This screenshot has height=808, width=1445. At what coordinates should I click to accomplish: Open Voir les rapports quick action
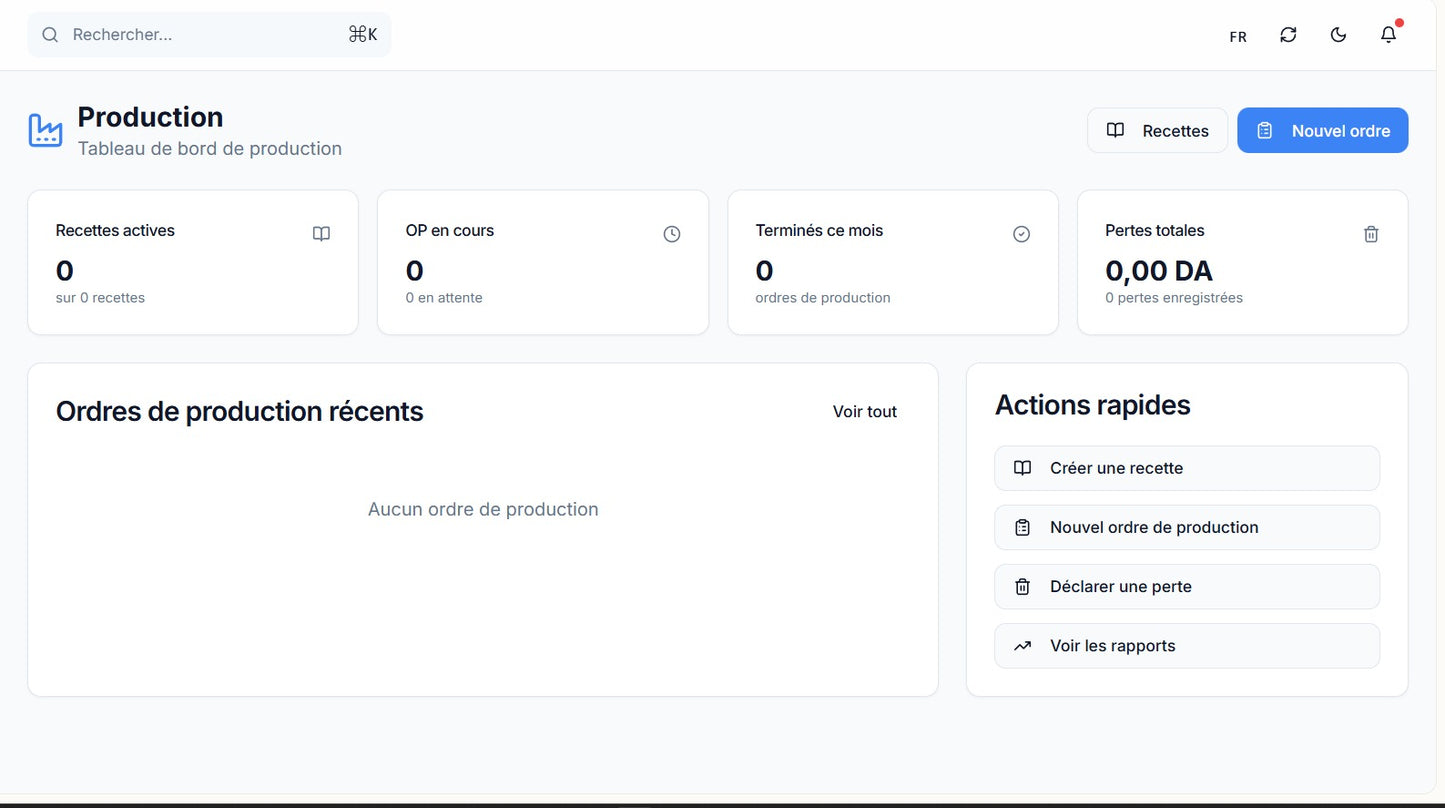pyautogui.click(x=1186, y=646)
